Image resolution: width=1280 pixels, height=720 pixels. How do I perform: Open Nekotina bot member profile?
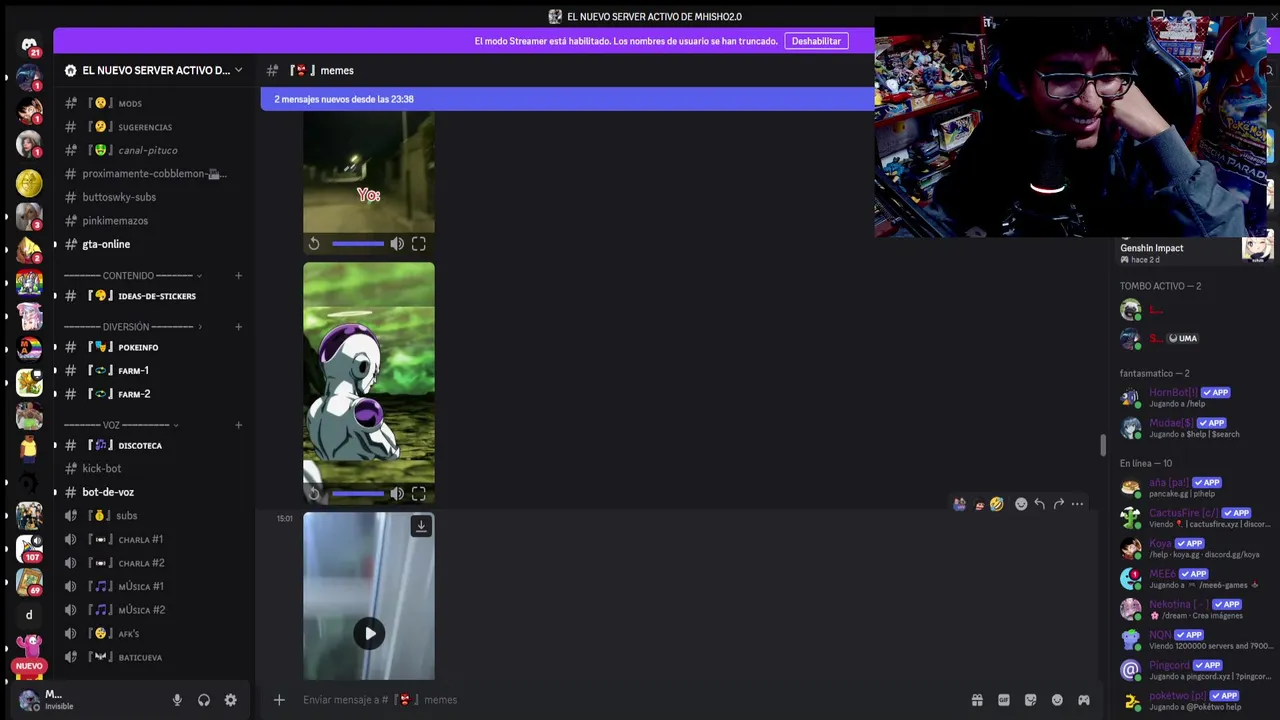pyautogui.click(x=1195, y=609)
